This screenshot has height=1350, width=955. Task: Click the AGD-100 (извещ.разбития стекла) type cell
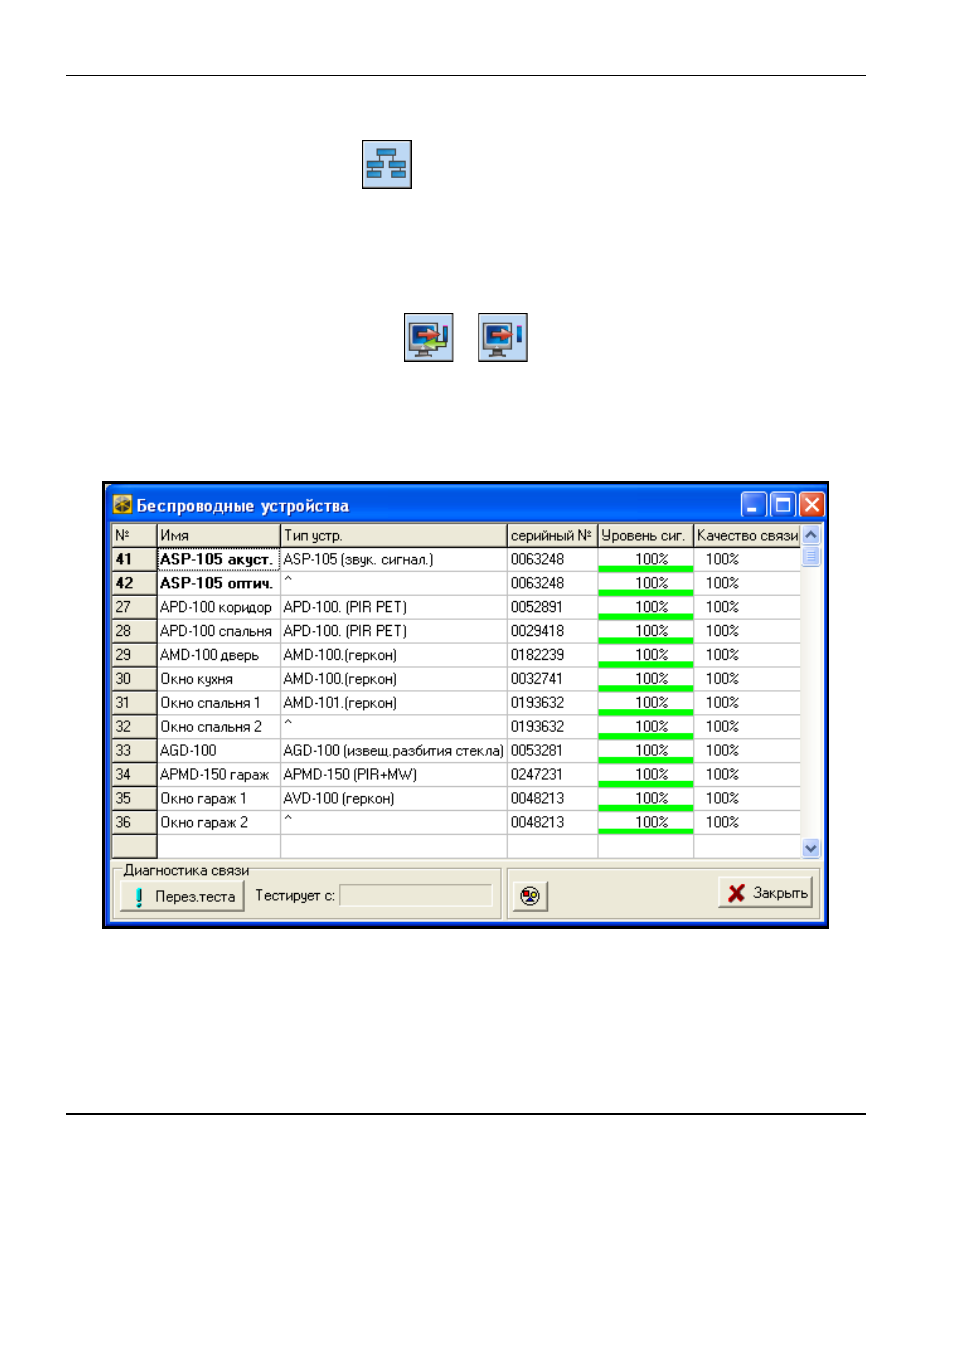pyautogui.click(x=393, y=751)
